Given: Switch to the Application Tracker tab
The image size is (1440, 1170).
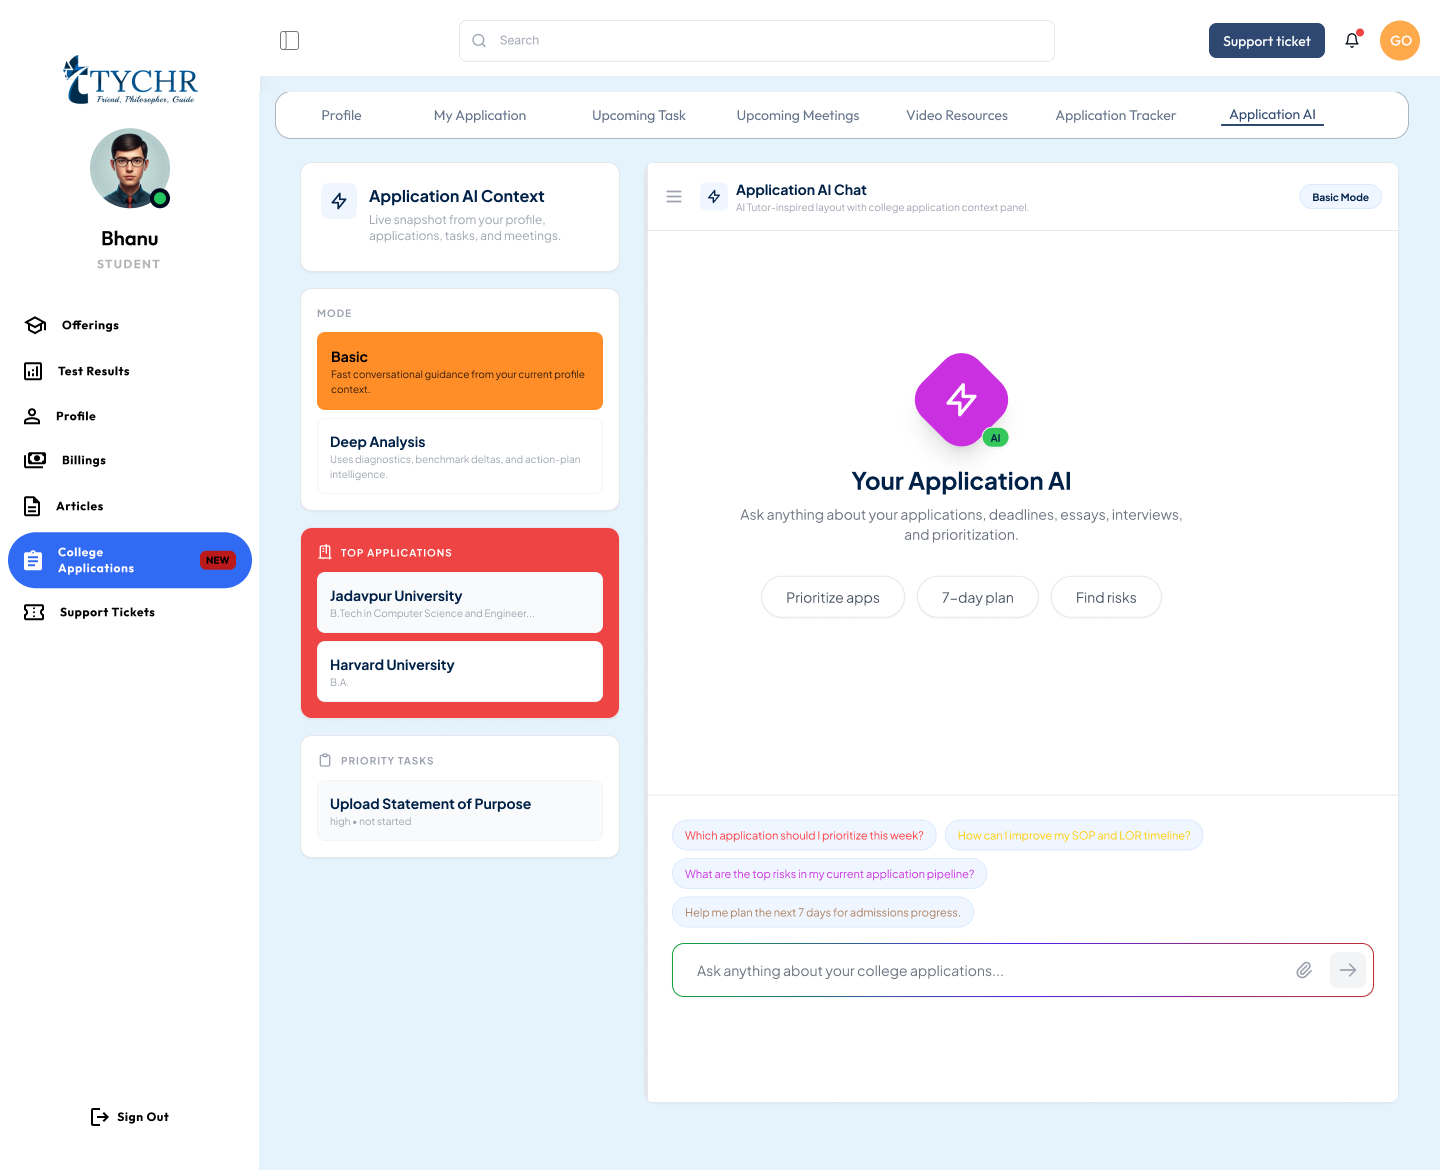Looking at the screenshot, I should pyautogui.click(x=1116, y=115).
